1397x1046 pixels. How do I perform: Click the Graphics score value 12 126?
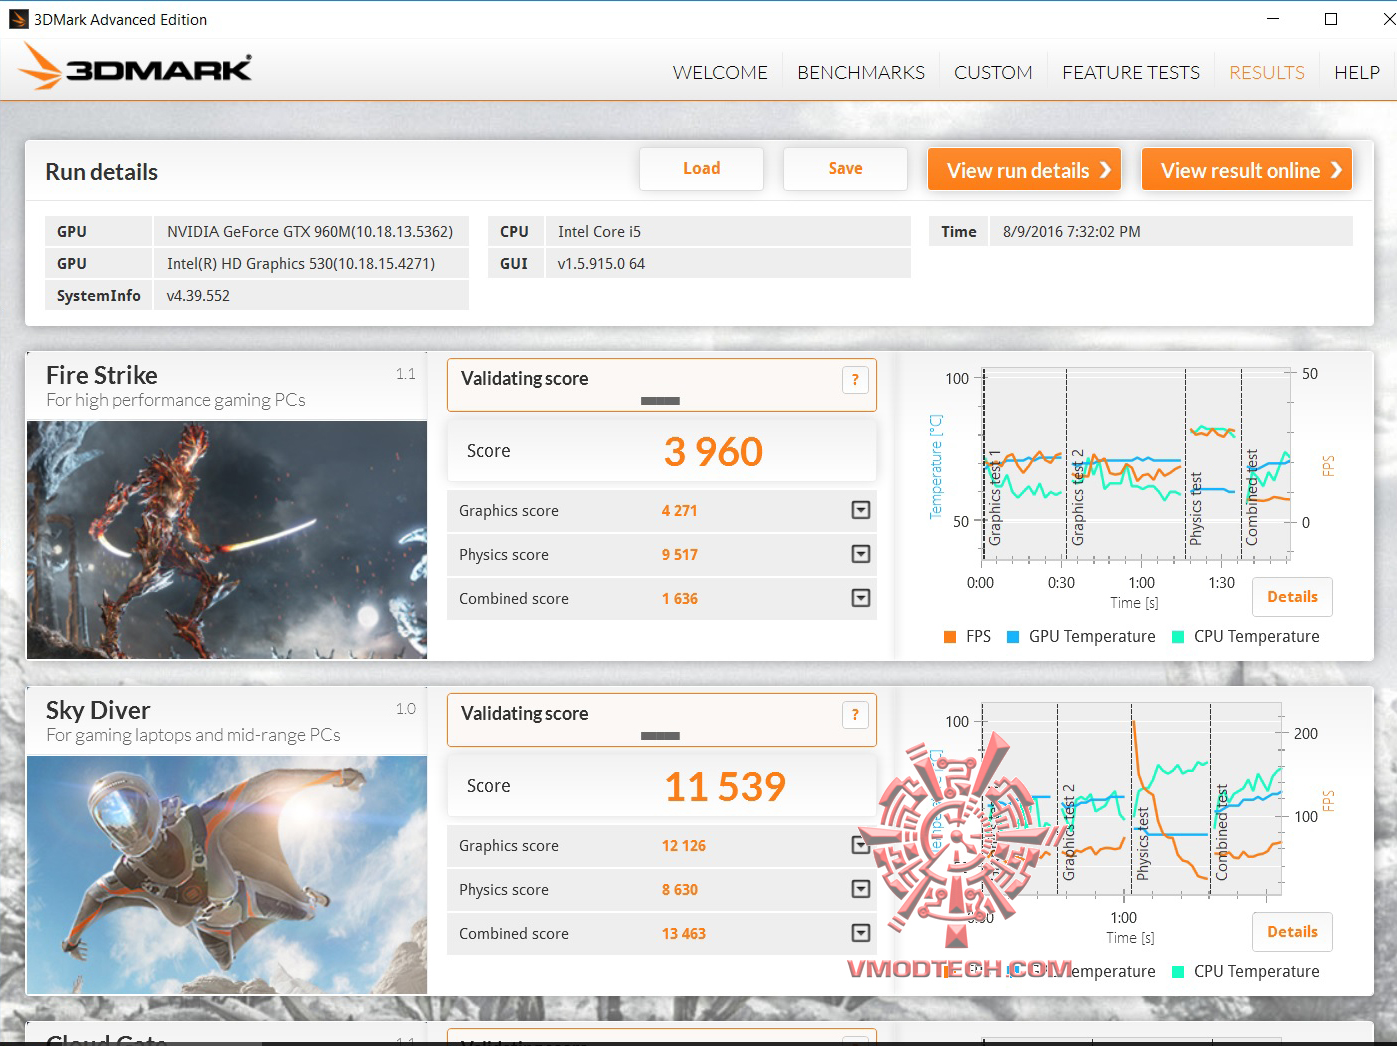[x=683, y=846]
